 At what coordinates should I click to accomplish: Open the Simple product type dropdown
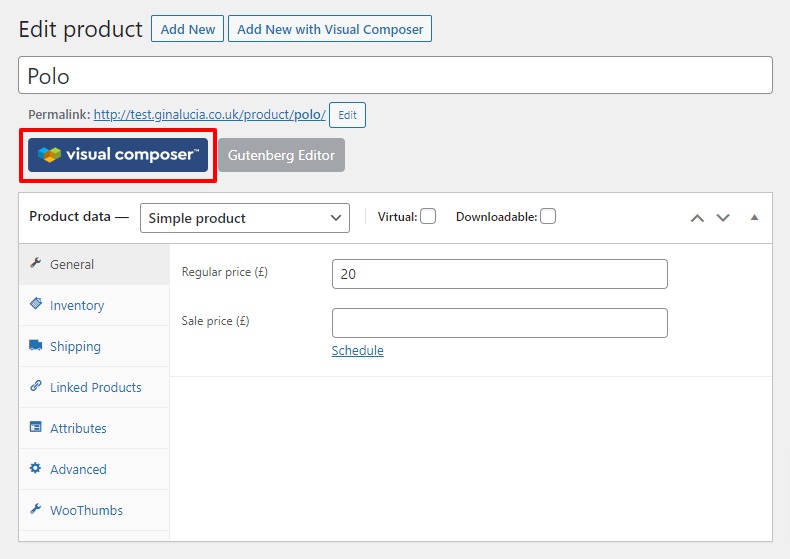(x=245, y=218)
